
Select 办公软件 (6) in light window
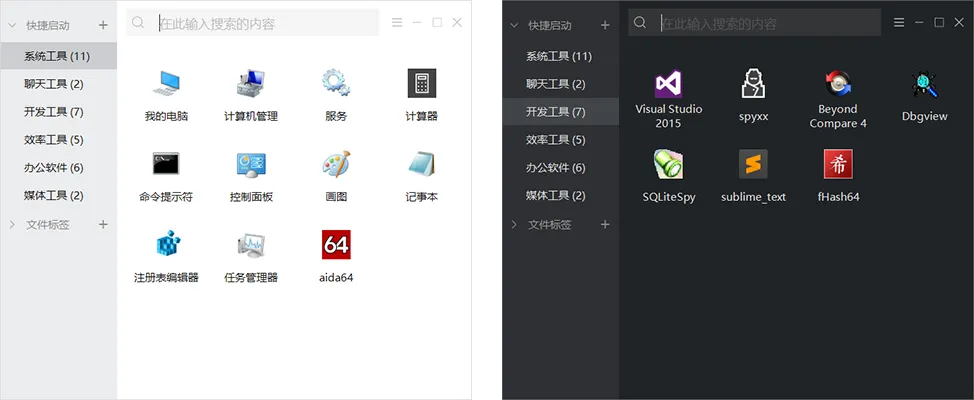click(x=58, y=168)
